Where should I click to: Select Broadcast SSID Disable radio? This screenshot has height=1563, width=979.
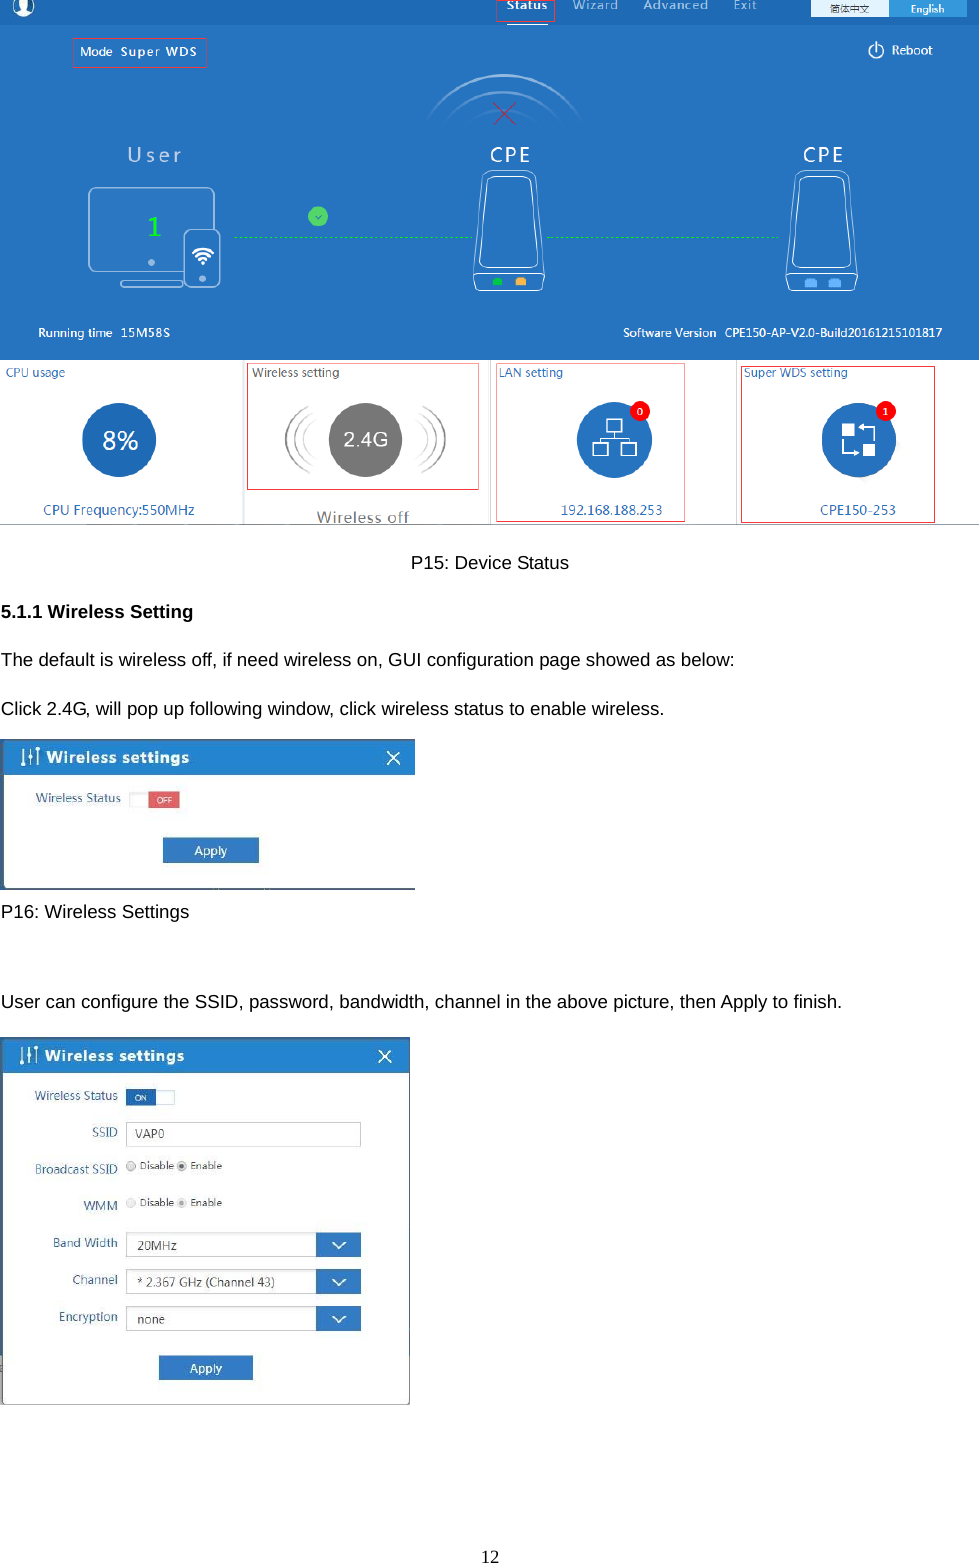[x=131, y=1166]
